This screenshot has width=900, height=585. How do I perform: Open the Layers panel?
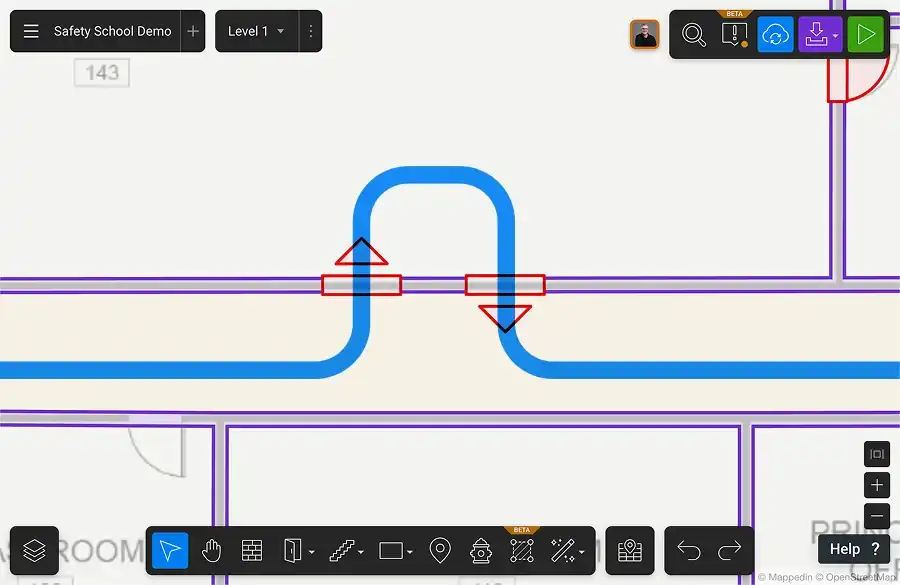click(x=34, y=550)
